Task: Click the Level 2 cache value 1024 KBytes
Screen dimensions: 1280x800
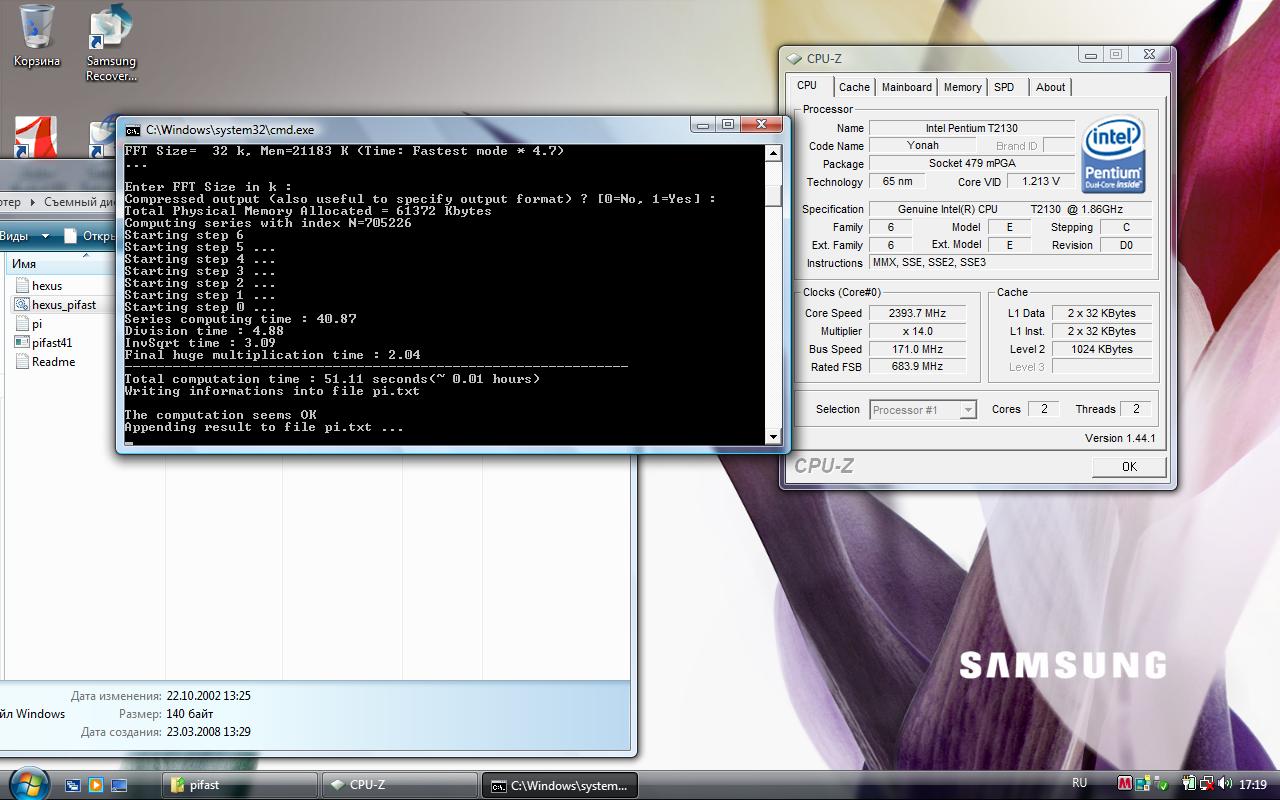Action: click(x=1101, y=349)
